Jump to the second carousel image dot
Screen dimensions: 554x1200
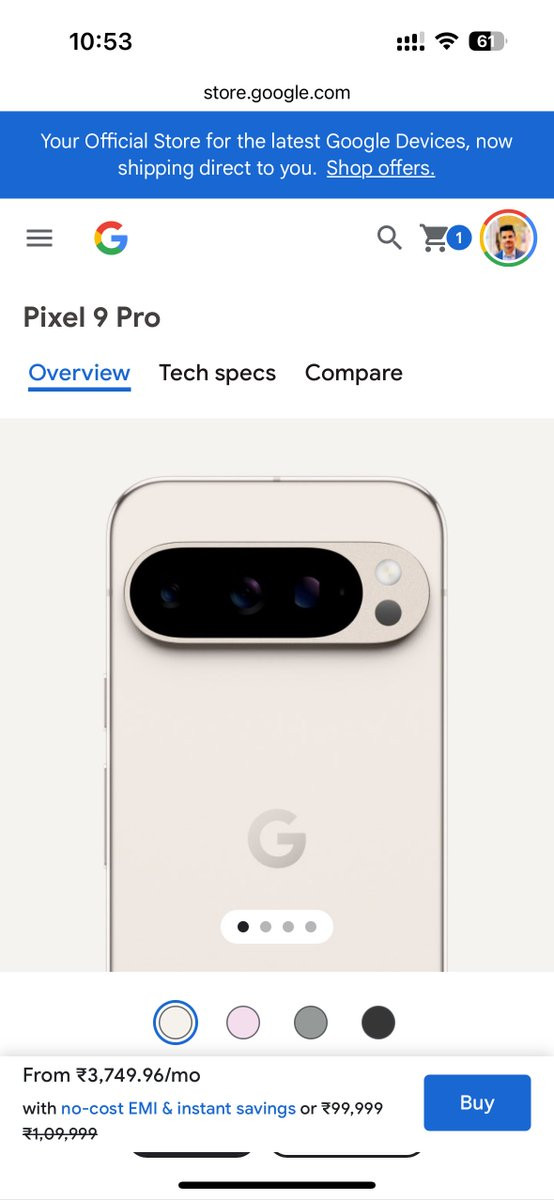pos(266,927)
